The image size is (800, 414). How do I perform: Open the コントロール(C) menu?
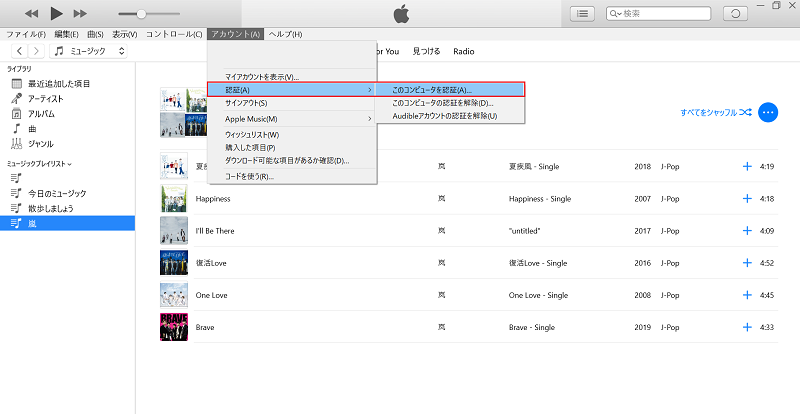click(x=174, y=34)
